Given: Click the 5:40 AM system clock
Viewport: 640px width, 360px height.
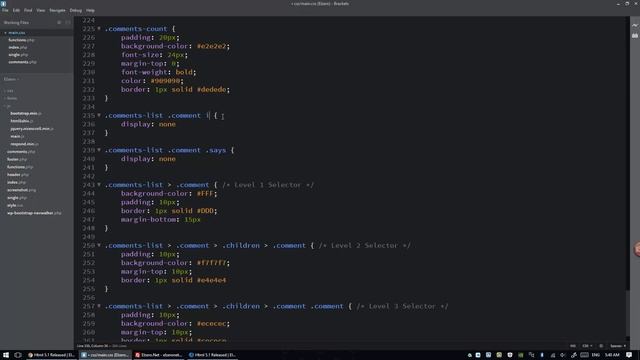Looking at the screenshot, I should [612, 355].
